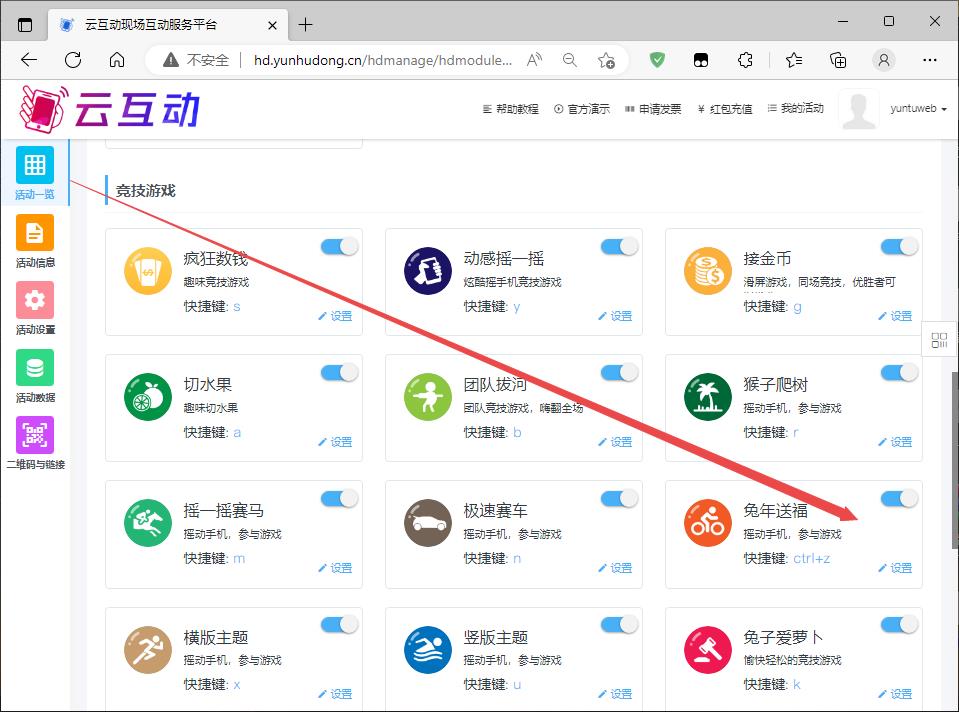Open 活动设置 gear icon in sidebar
Screen dimensions: 959x712
(x=35, y=301)
